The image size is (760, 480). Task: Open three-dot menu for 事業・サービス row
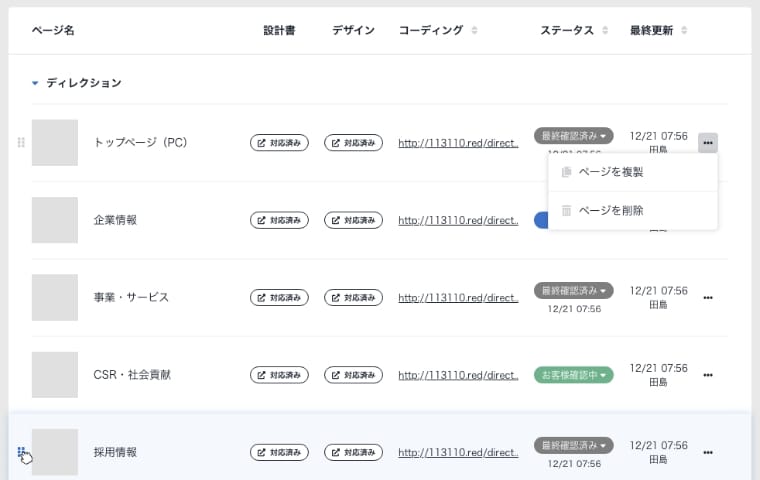point(708,298)
